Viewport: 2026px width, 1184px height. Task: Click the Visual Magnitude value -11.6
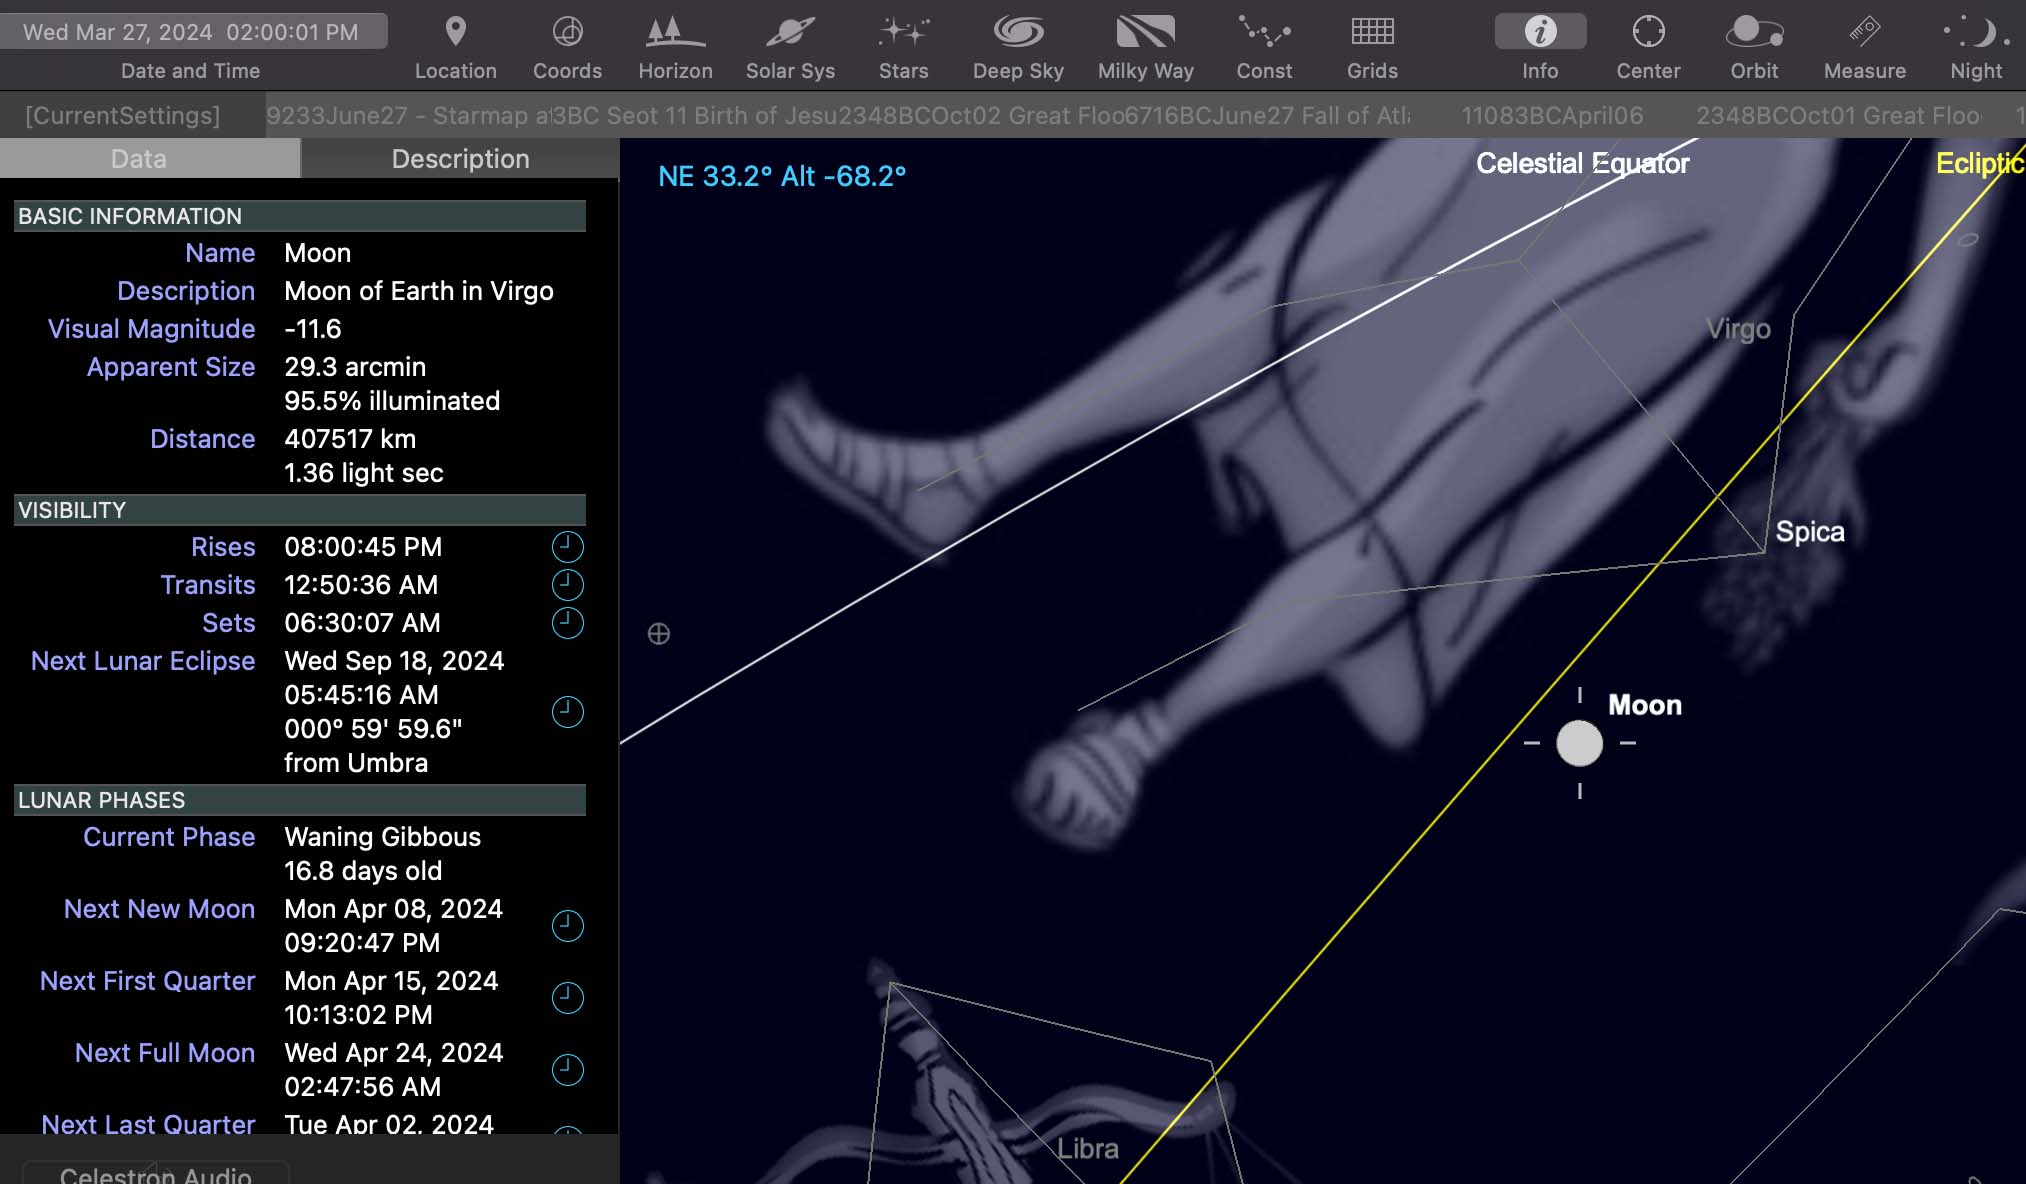tap(313, 329)
